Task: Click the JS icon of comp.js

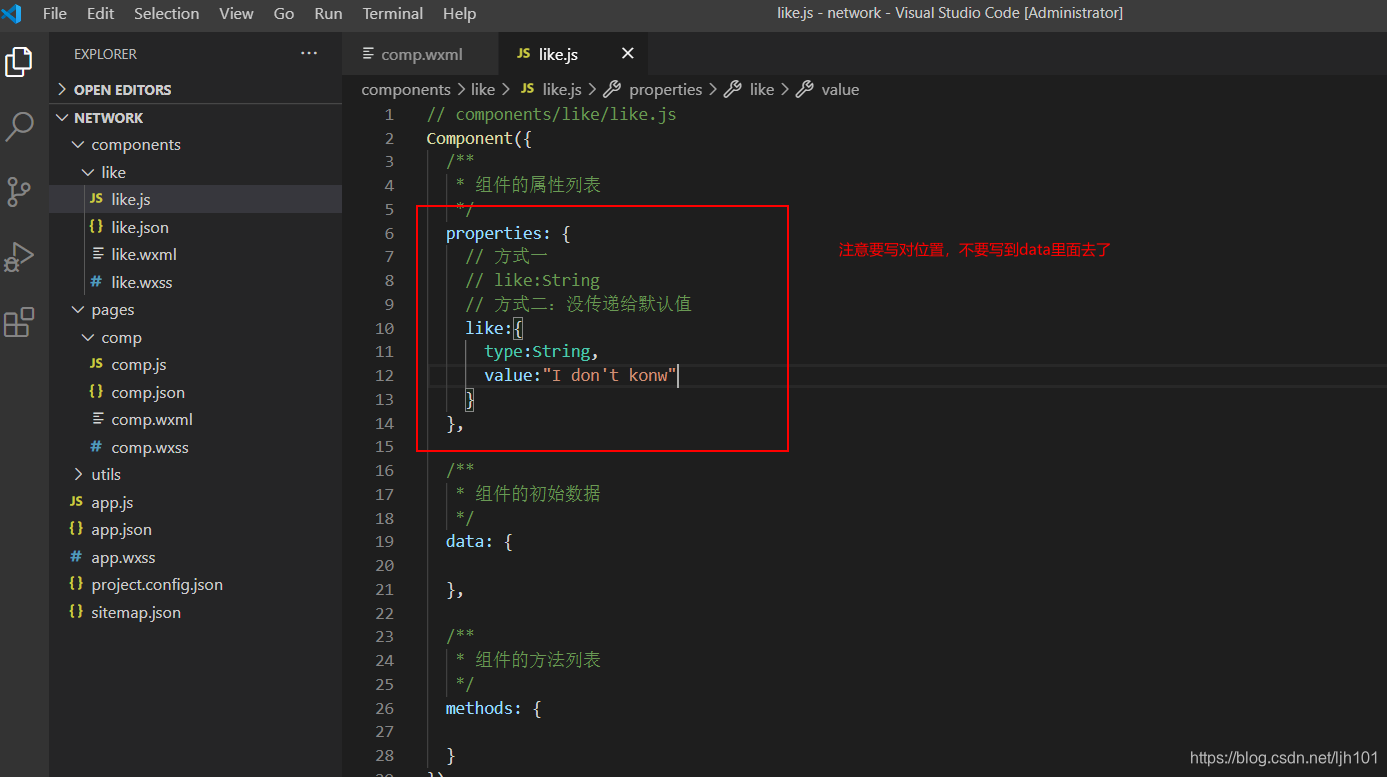Action: [96, 364]
